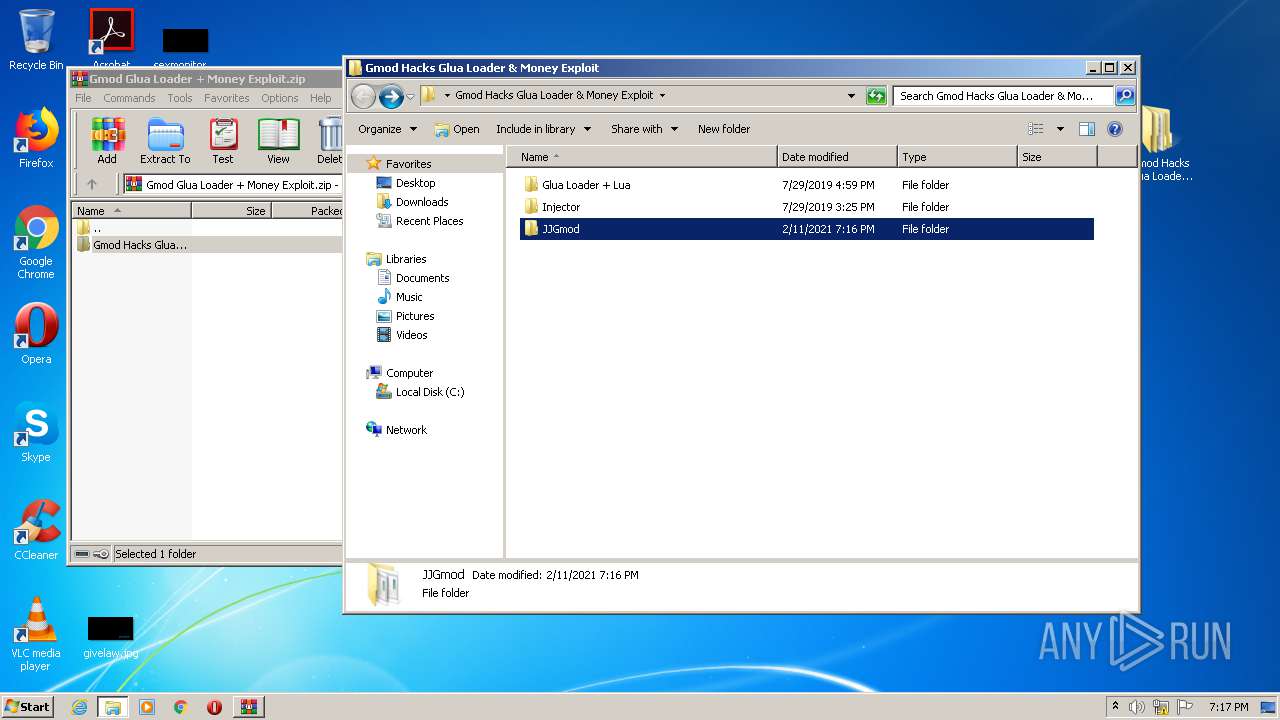Sort by the Type column header
The height and width of the screenshot is (720, 1280).
coord(957,157)
